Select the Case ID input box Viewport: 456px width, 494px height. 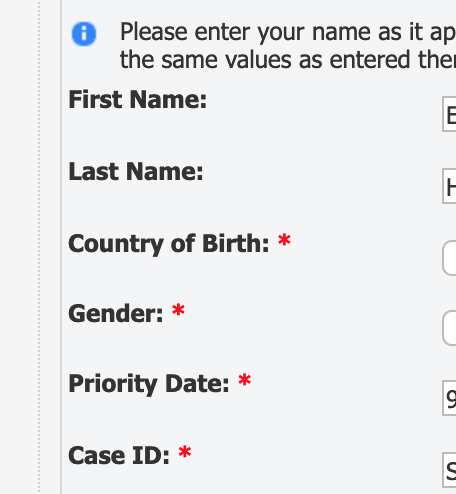click(449, 470)
